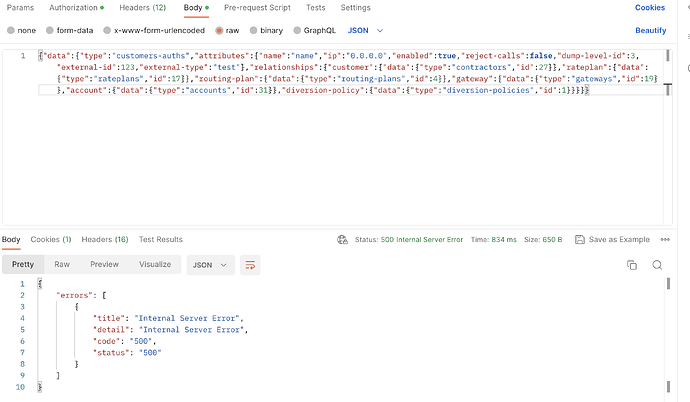Select the none body type

tap(21, 30)
